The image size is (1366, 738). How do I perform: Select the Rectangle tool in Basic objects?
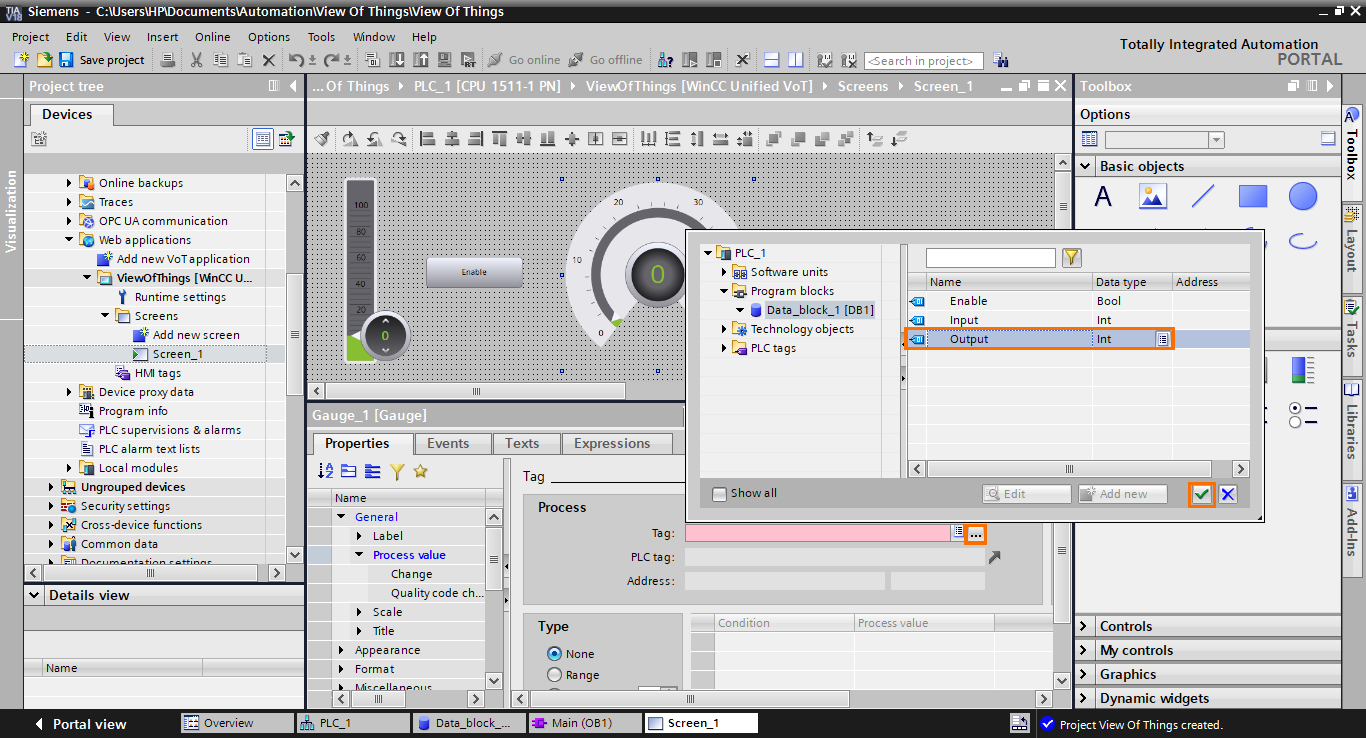tap(1253, 196)
